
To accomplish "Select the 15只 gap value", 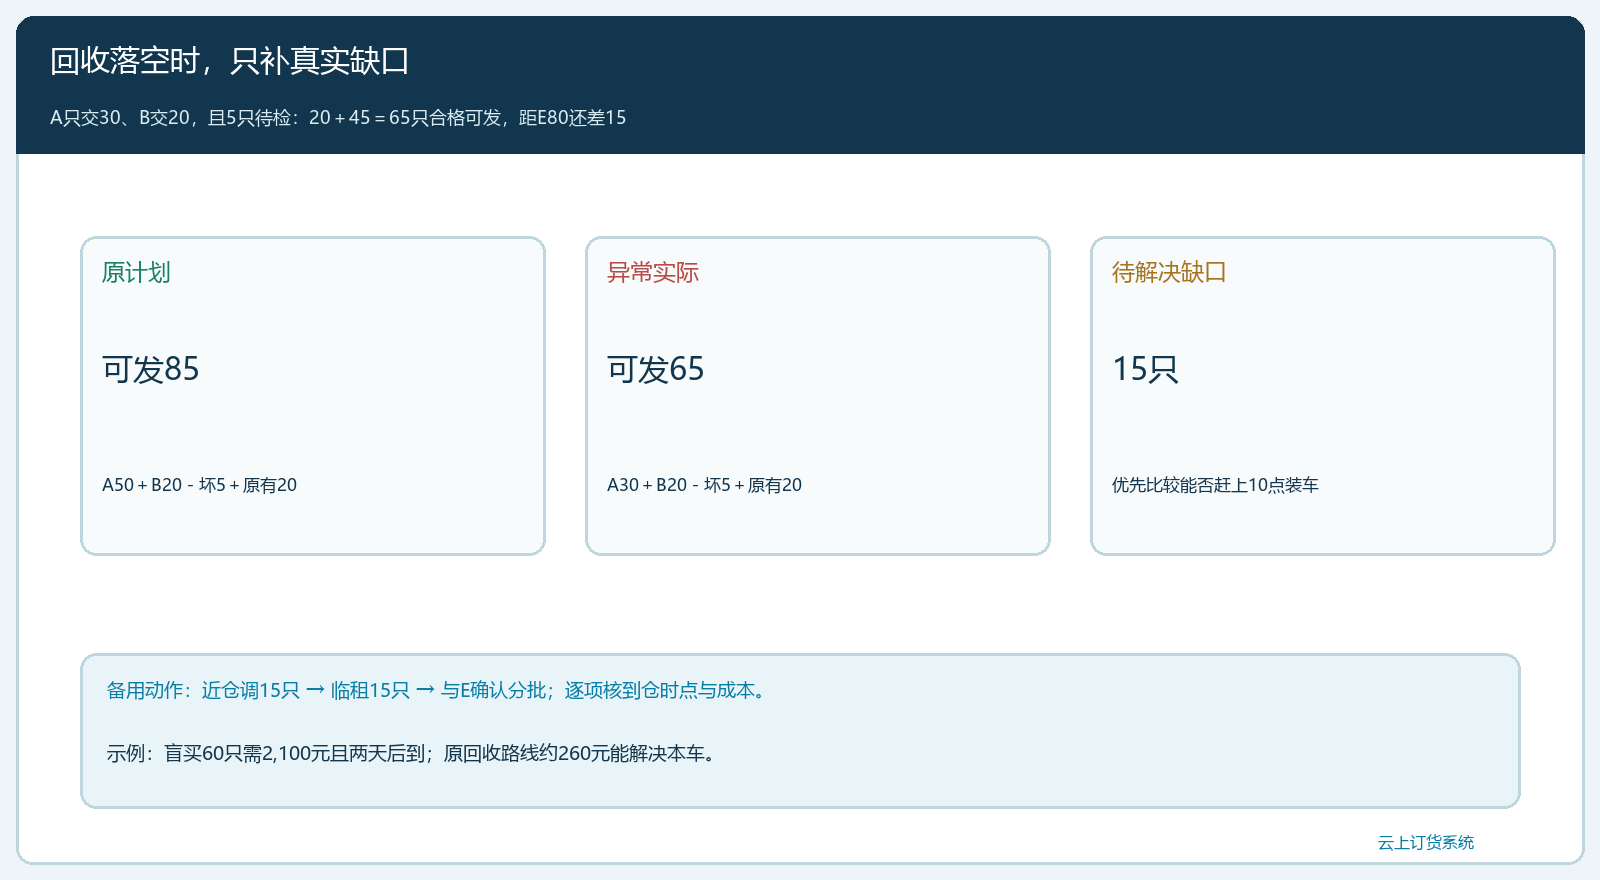I will 1146,369.
